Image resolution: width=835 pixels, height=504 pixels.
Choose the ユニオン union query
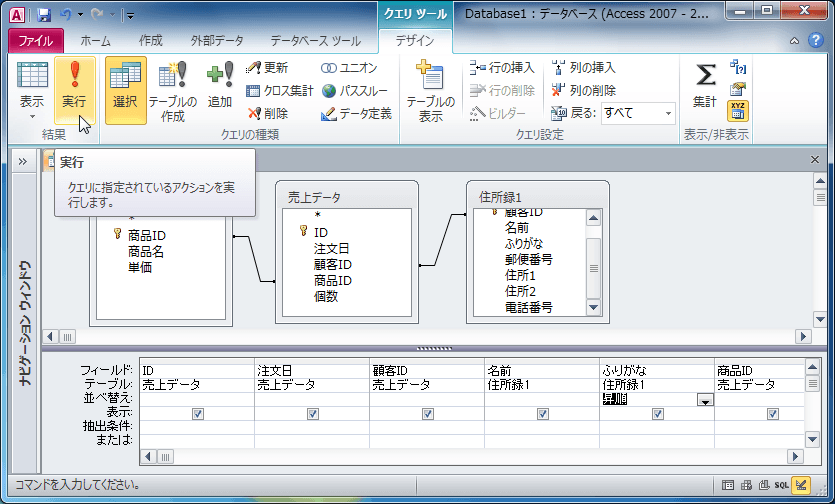[x=349, y=68]
